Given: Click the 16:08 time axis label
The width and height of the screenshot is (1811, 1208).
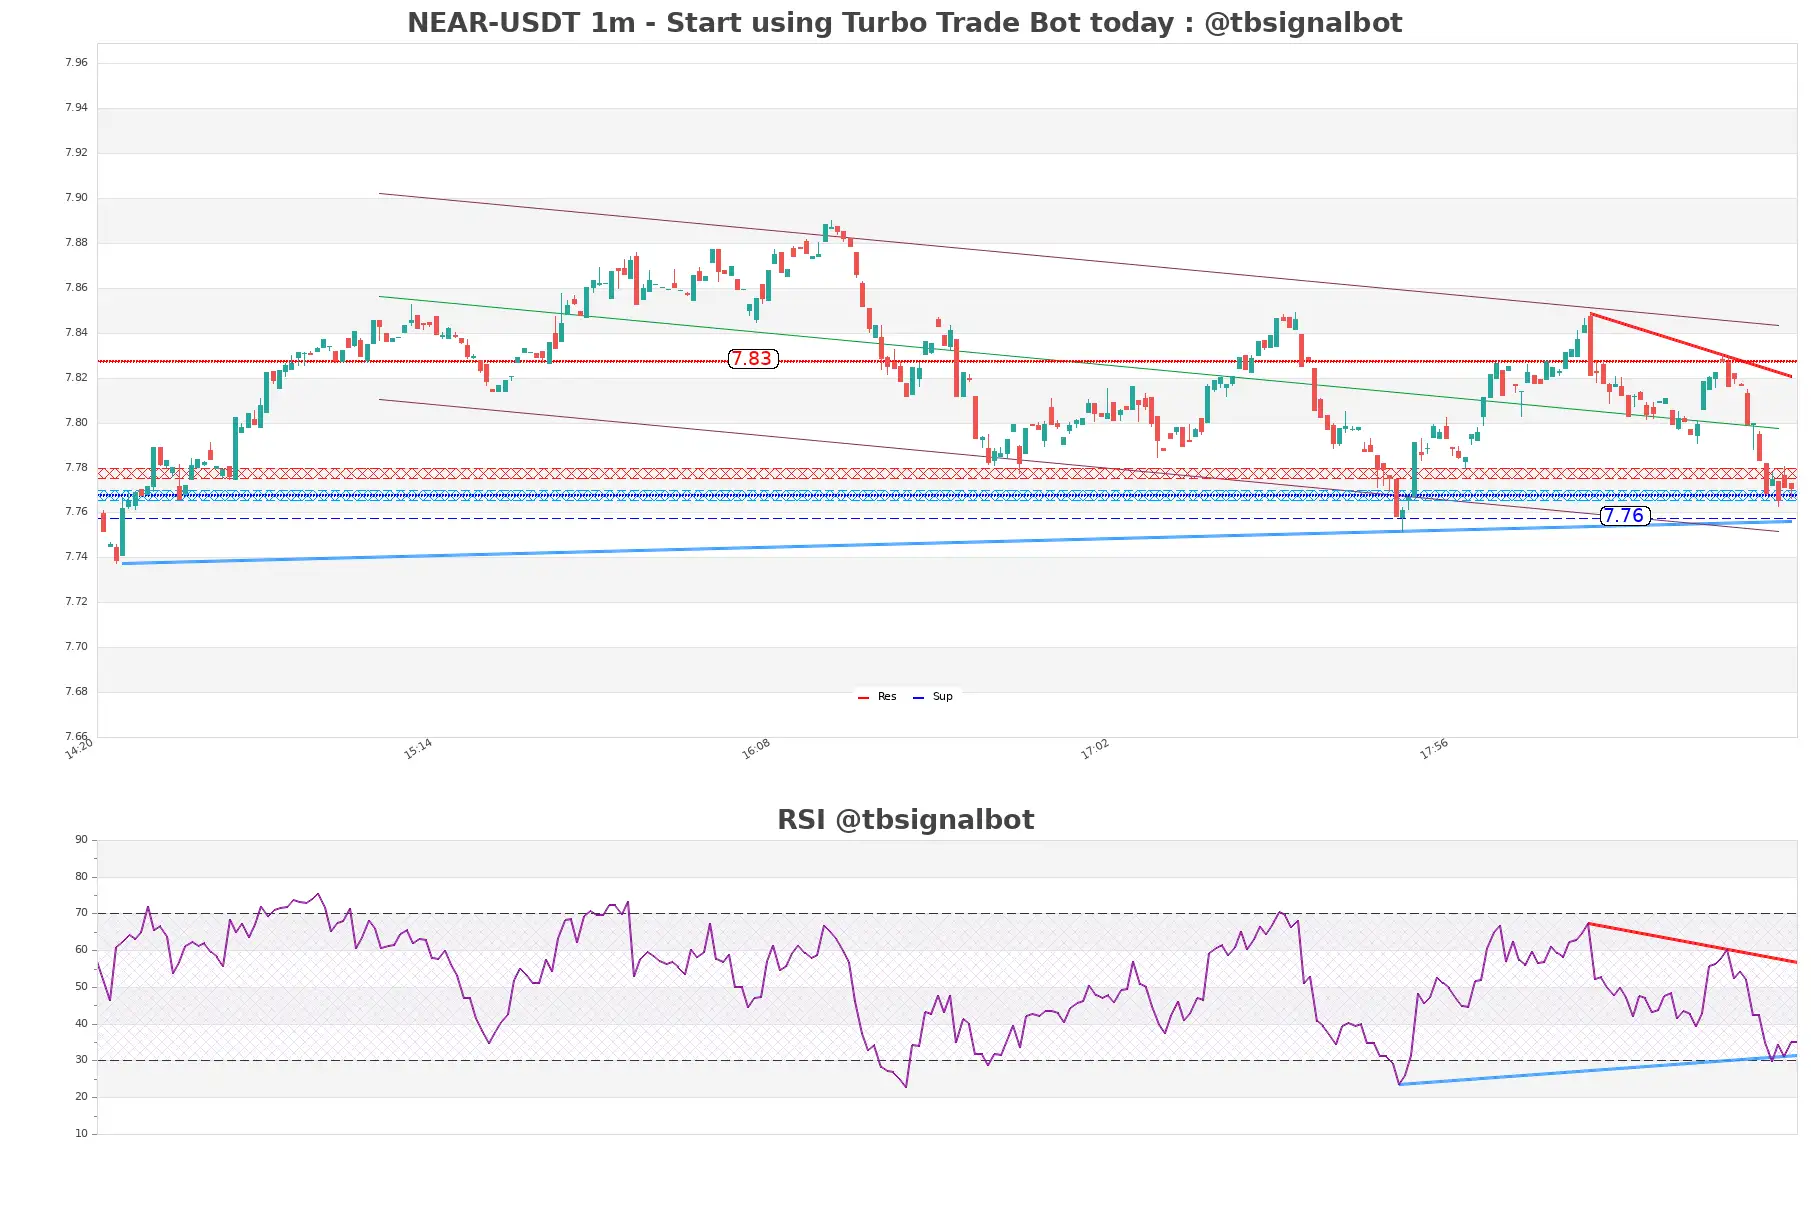Looking at the screenshot, I should pos(756,749).
